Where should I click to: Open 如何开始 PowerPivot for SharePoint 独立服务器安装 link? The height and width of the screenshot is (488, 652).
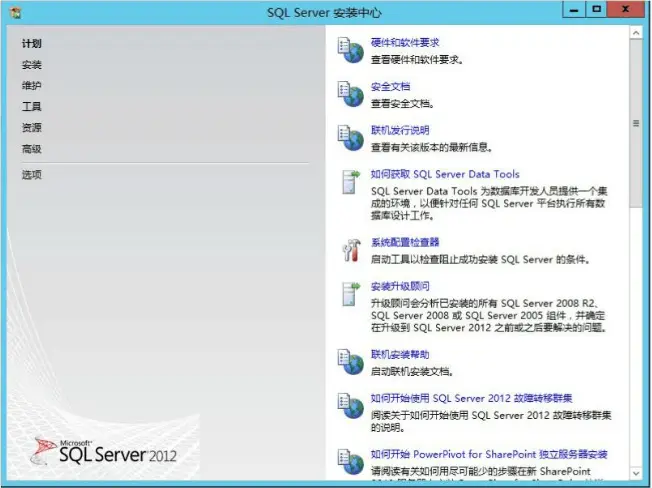tap(489, 454)
